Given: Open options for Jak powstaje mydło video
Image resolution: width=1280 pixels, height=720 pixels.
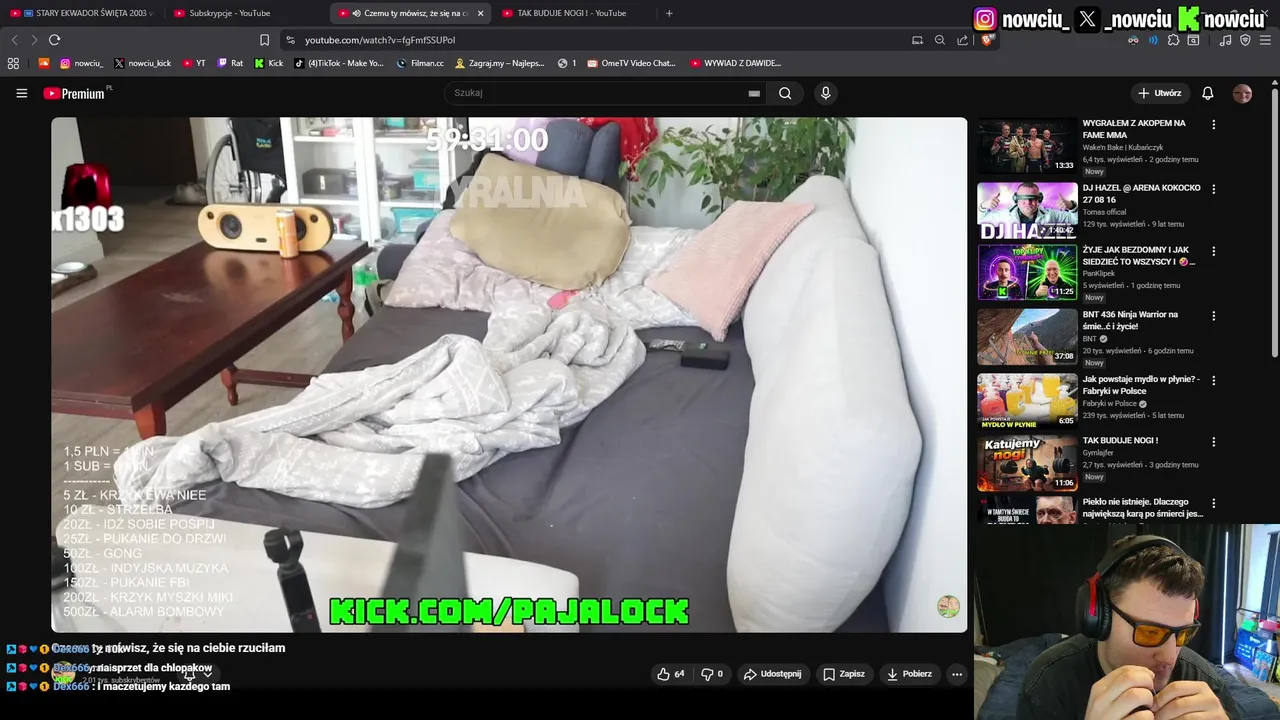Looking at the screenshot, I should [1213, 380].
